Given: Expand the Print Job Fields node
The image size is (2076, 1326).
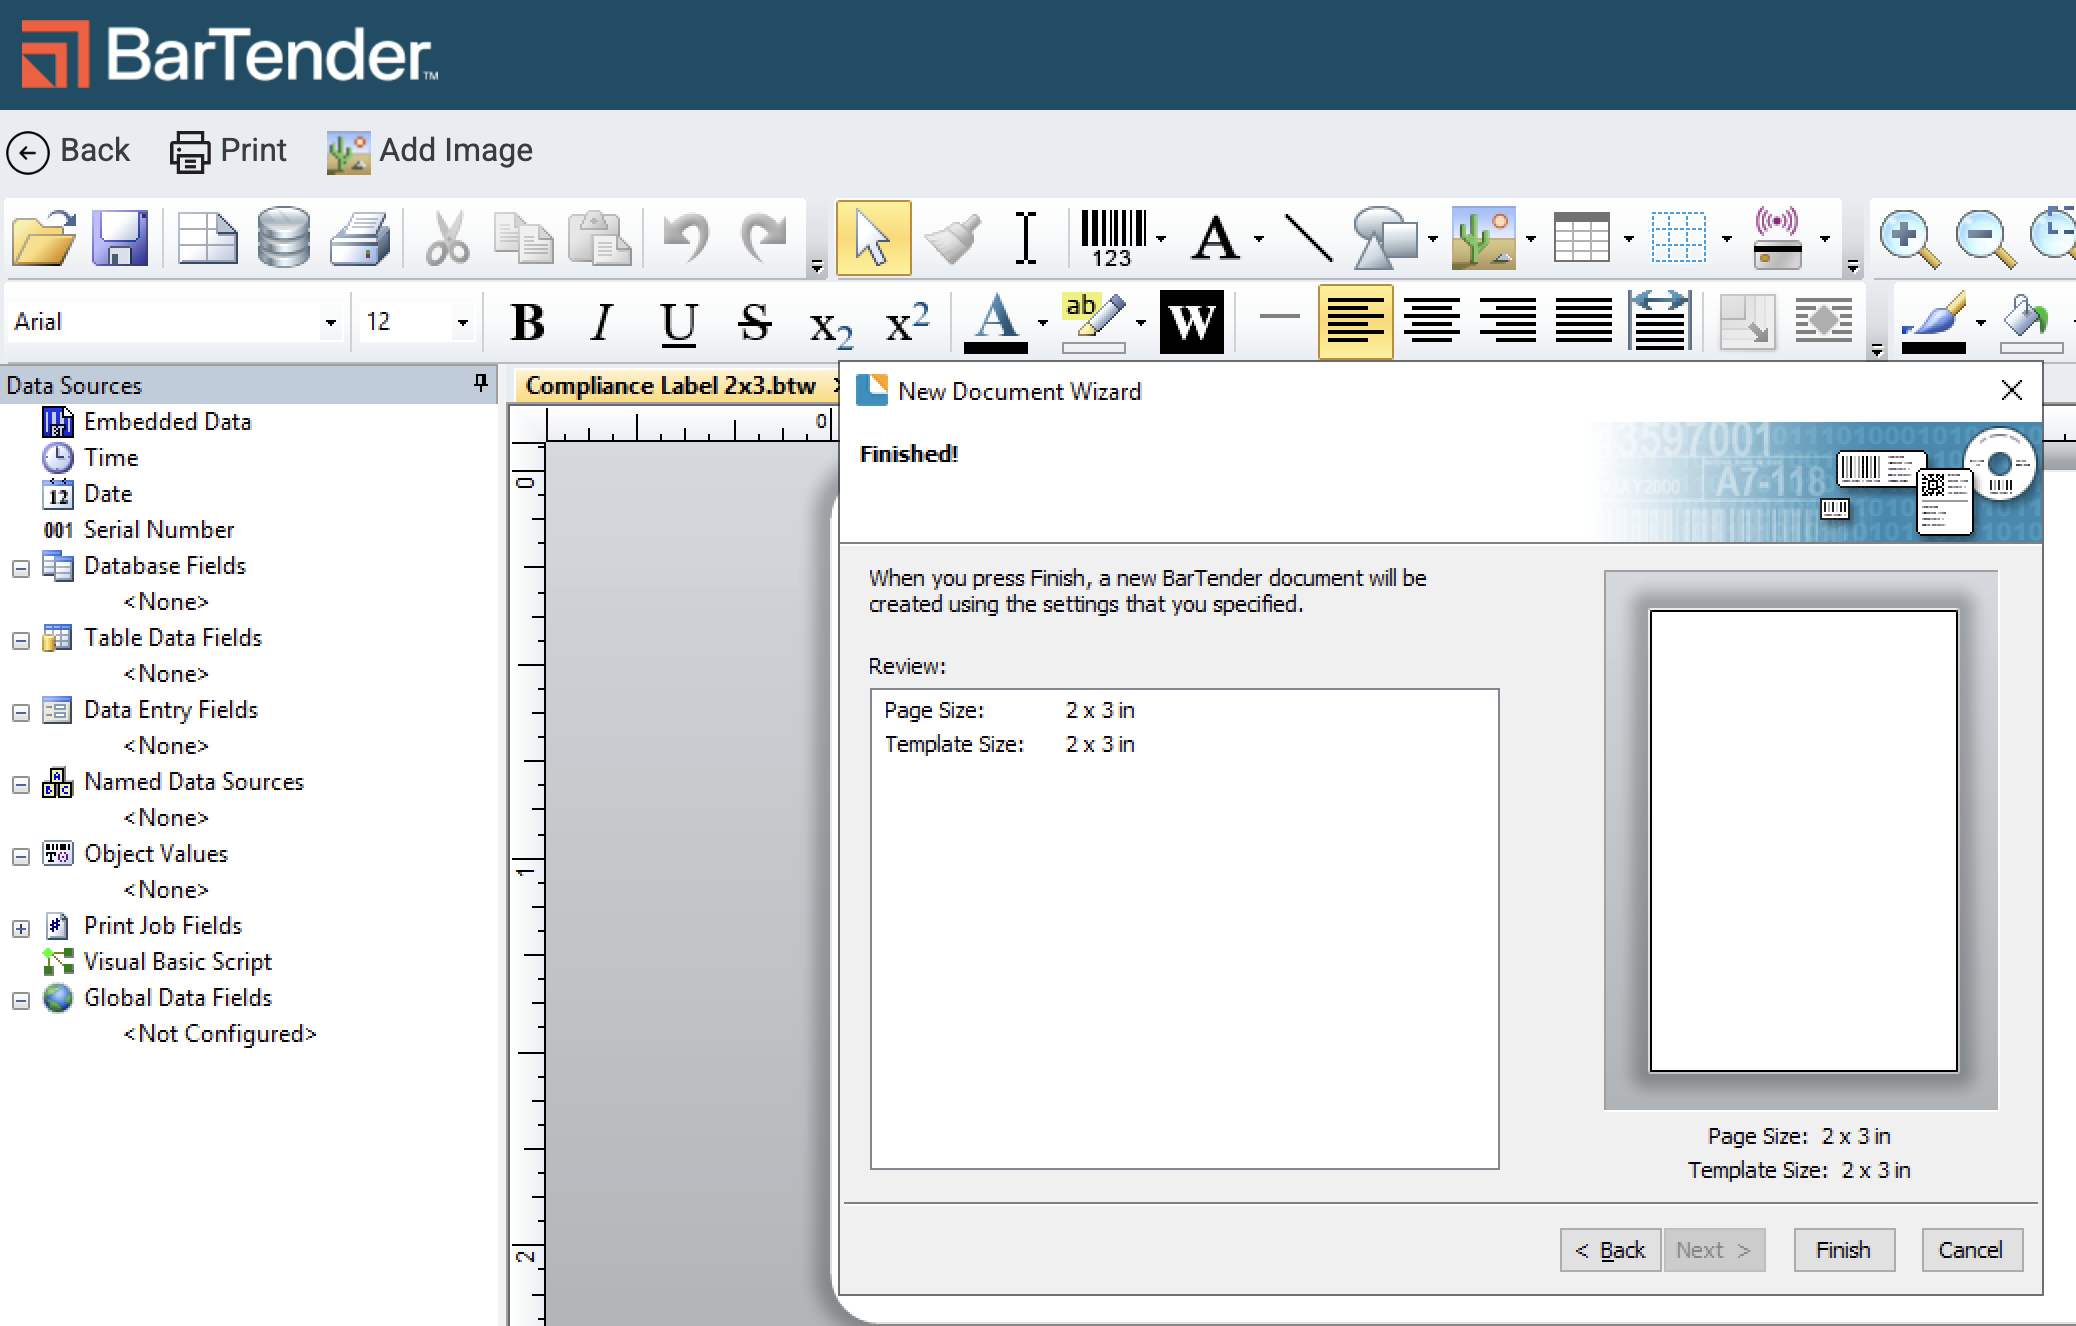Looking at the screenshot, I should [21, 928].
